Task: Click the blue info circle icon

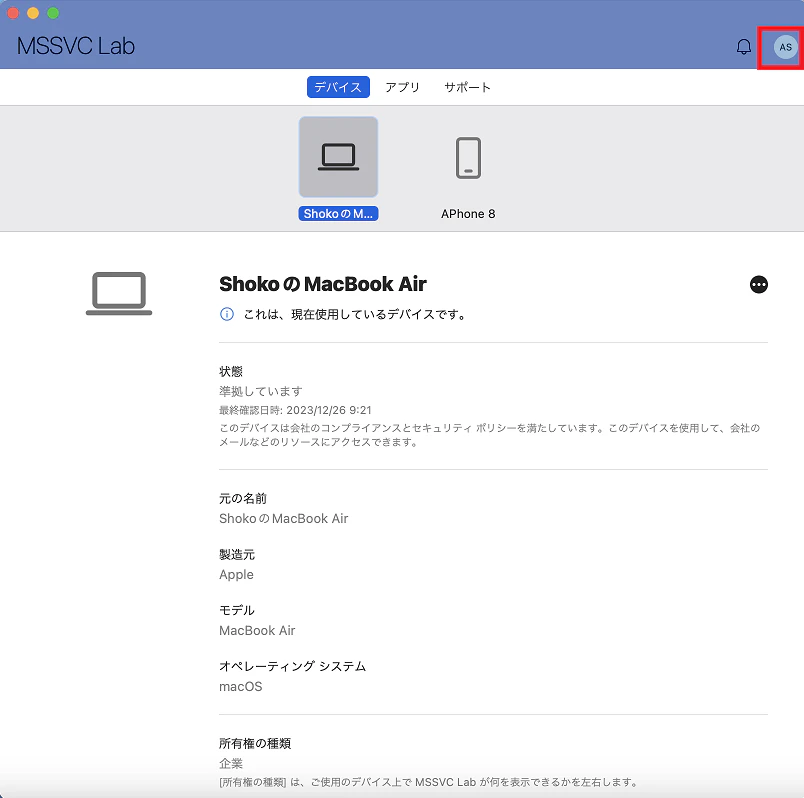Action: point(227,314)
